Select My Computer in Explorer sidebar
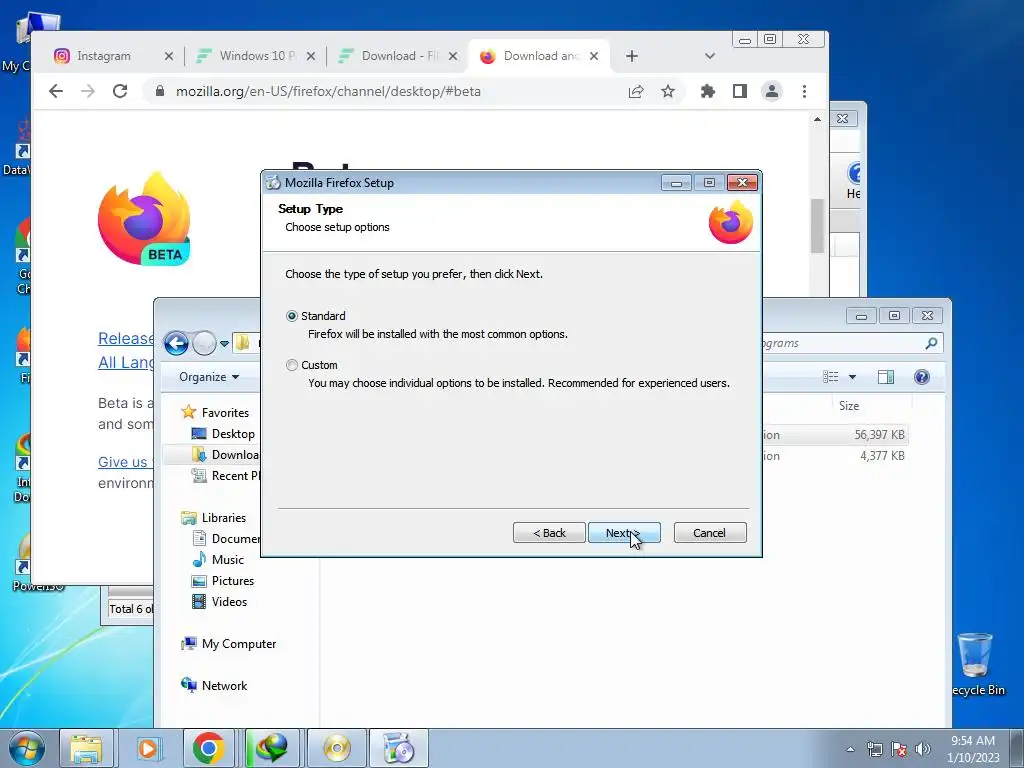Viewport: 1024px width, 768px height. 229,644
